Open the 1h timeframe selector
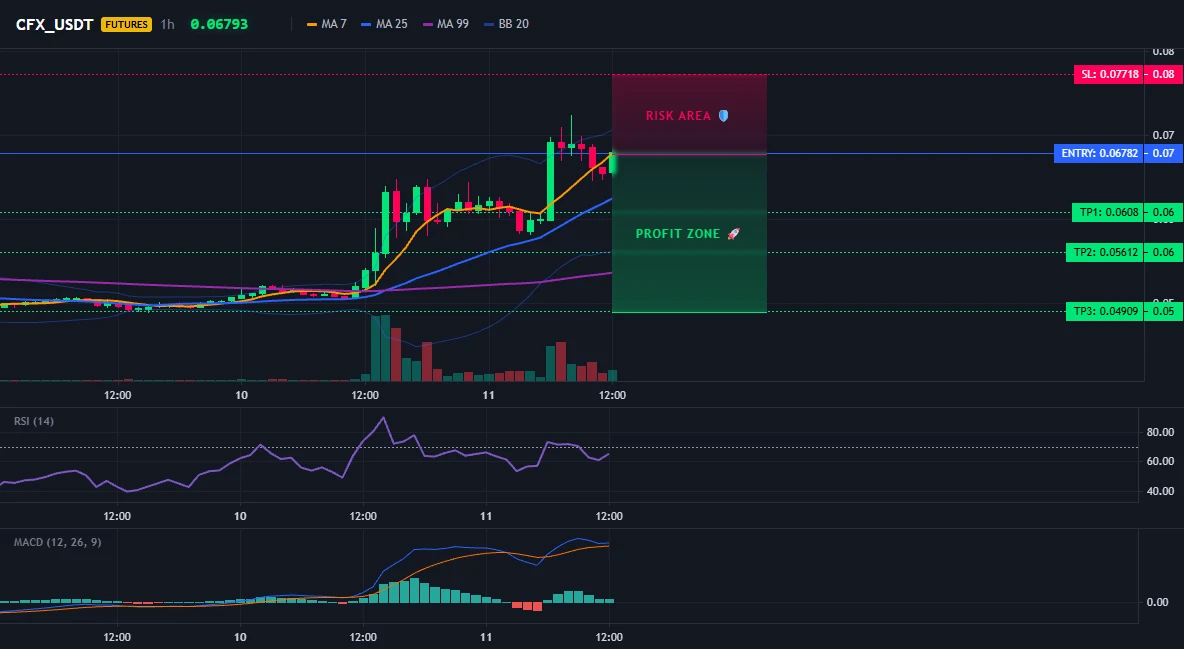The width and height of the screenshot is (1184, 649). pos(167,24)
